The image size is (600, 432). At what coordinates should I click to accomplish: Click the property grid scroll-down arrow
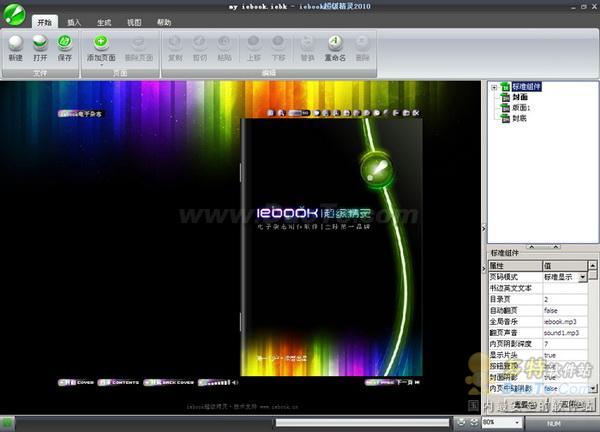(x=592, y=389)
